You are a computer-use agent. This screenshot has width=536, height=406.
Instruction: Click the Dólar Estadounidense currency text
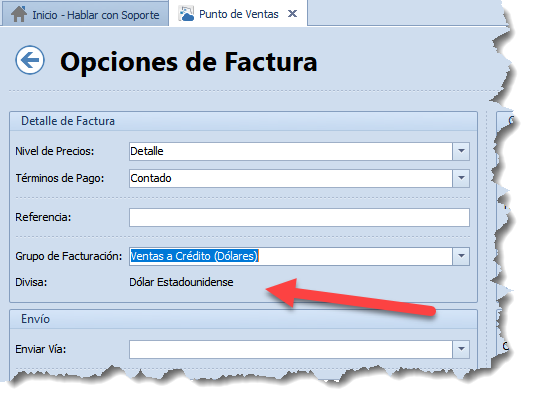(181, 282)
